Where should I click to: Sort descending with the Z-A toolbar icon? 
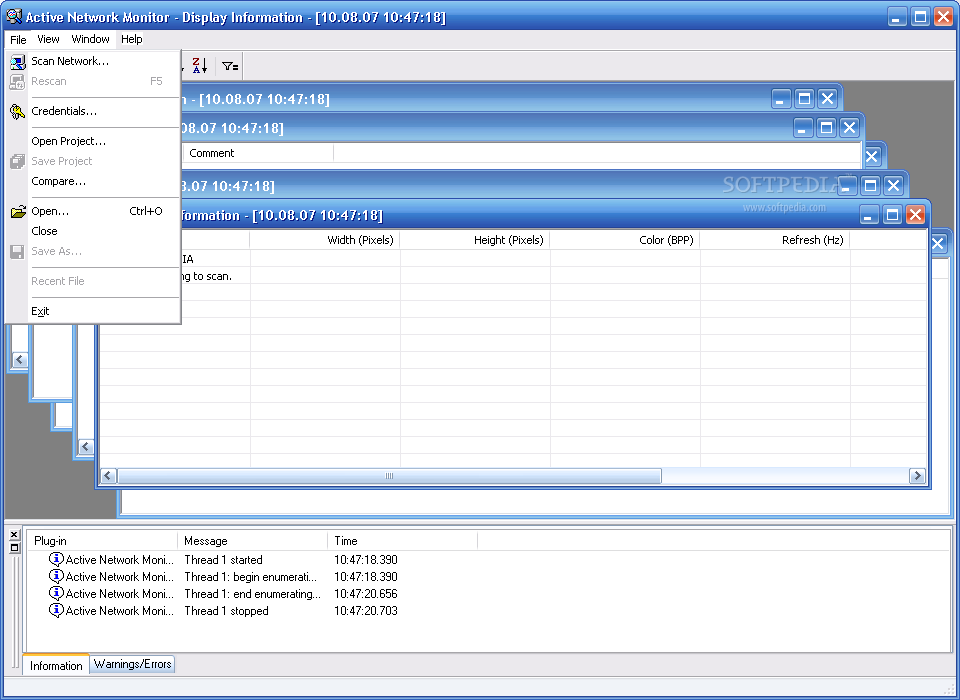pos(200,66)
